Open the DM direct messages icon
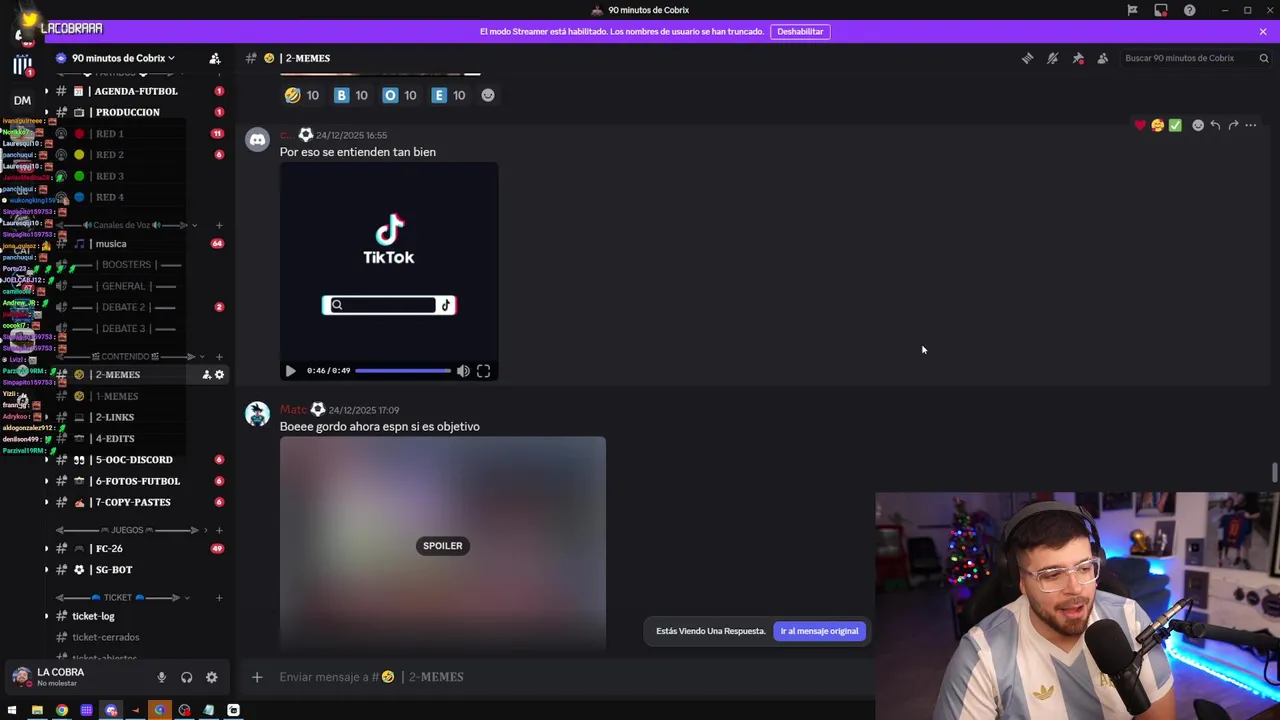The image size is (1280, 720). tap(22, 100)
